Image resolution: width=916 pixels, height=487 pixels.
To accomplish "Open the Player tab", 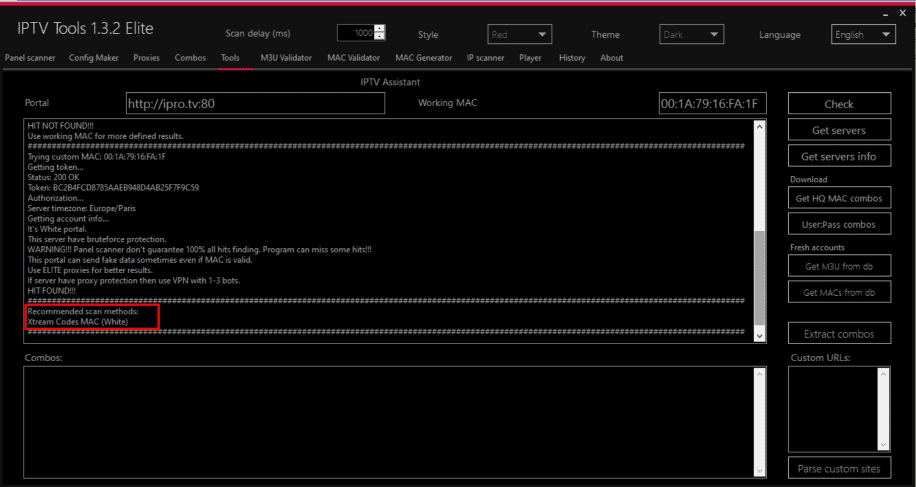I will point(530,58).
